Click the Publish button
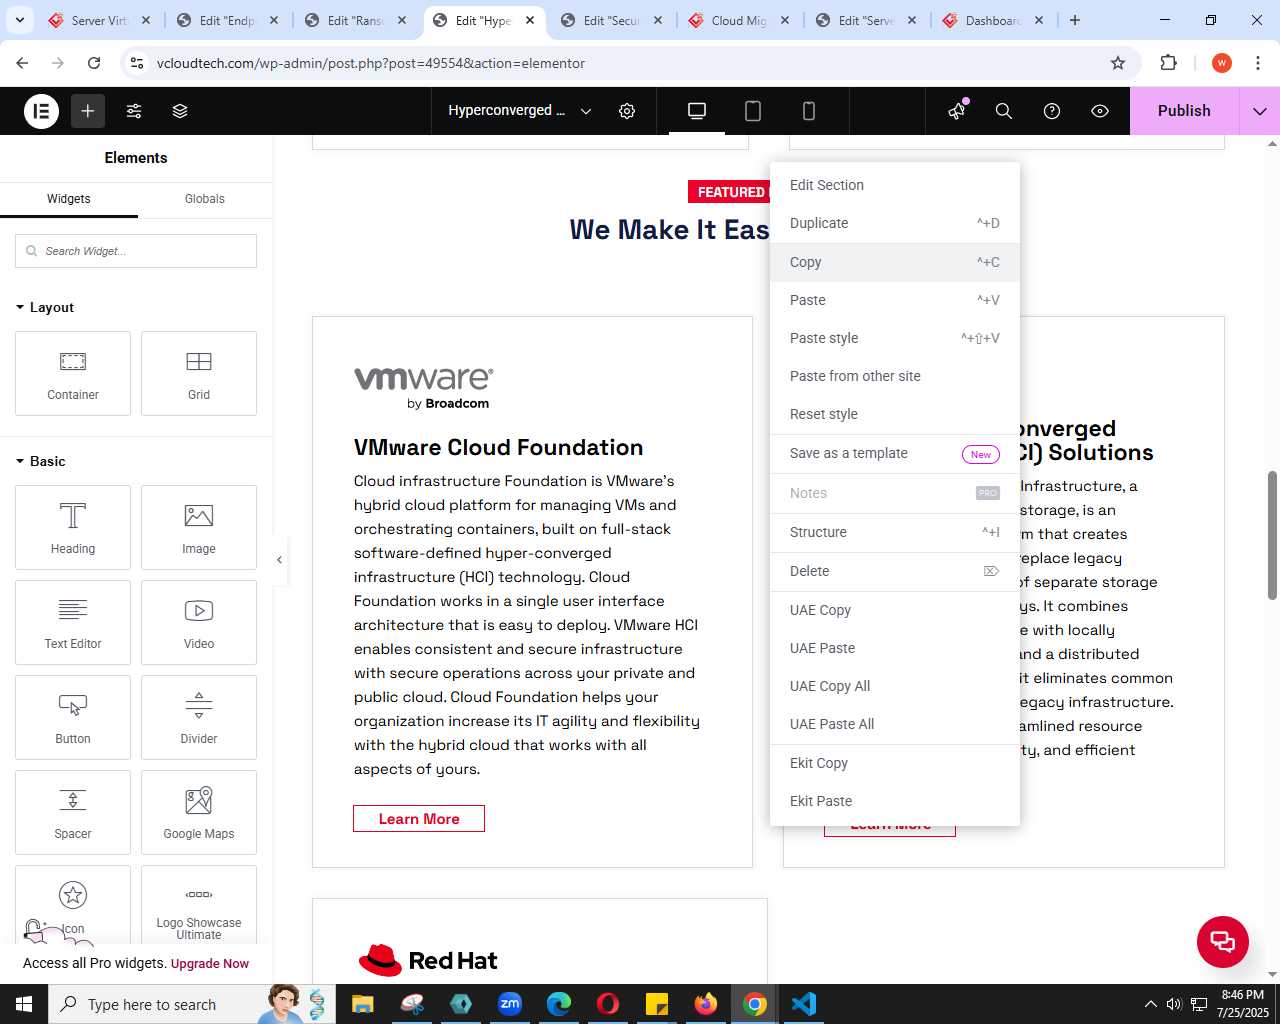The image size is (1280, 1024). [x=1184, y=111]
